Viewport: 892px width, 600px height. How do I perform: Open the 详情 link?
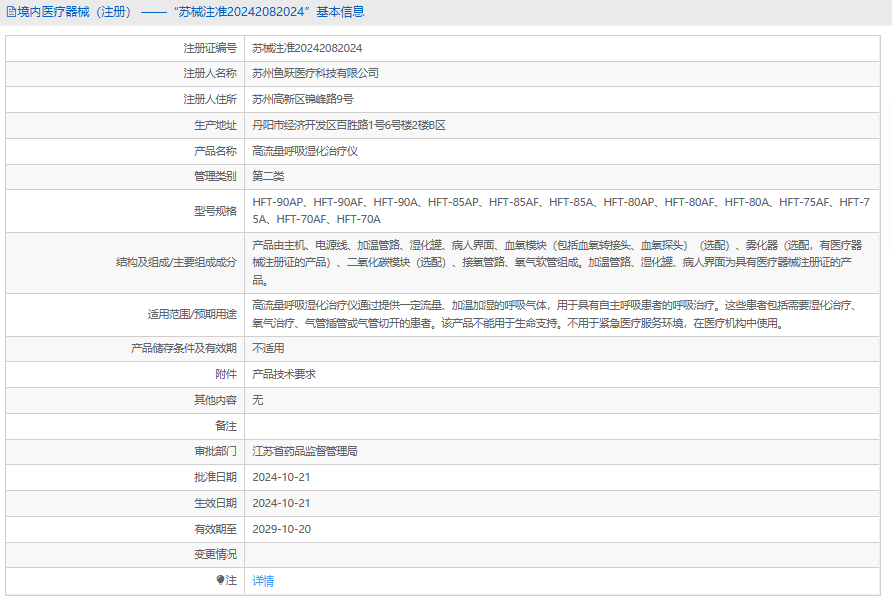(263, 581)
